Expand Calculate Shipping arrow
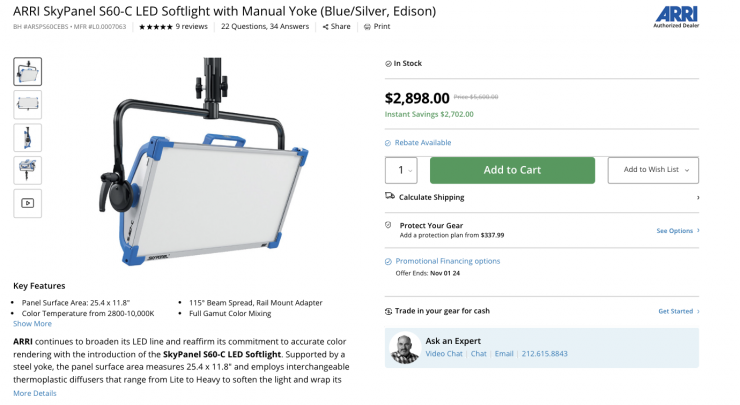 pyautogui.click(x=697, y=197)
